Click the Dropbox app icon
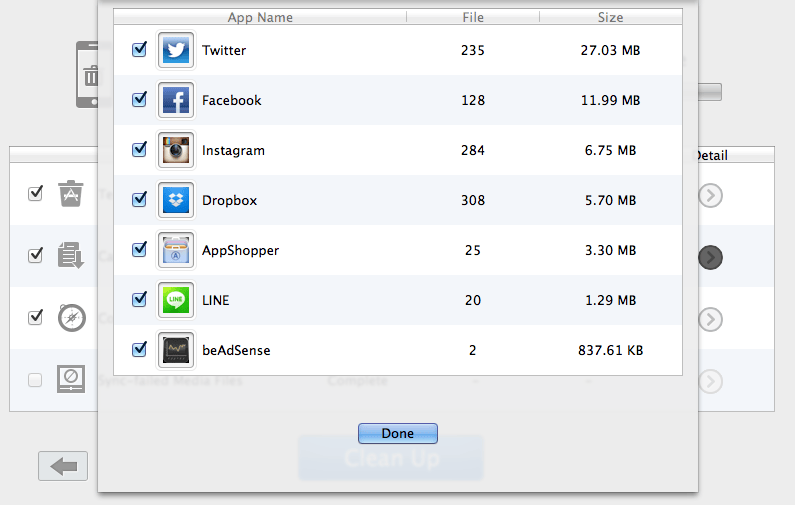Screen dimensions: 795x505 176,200
